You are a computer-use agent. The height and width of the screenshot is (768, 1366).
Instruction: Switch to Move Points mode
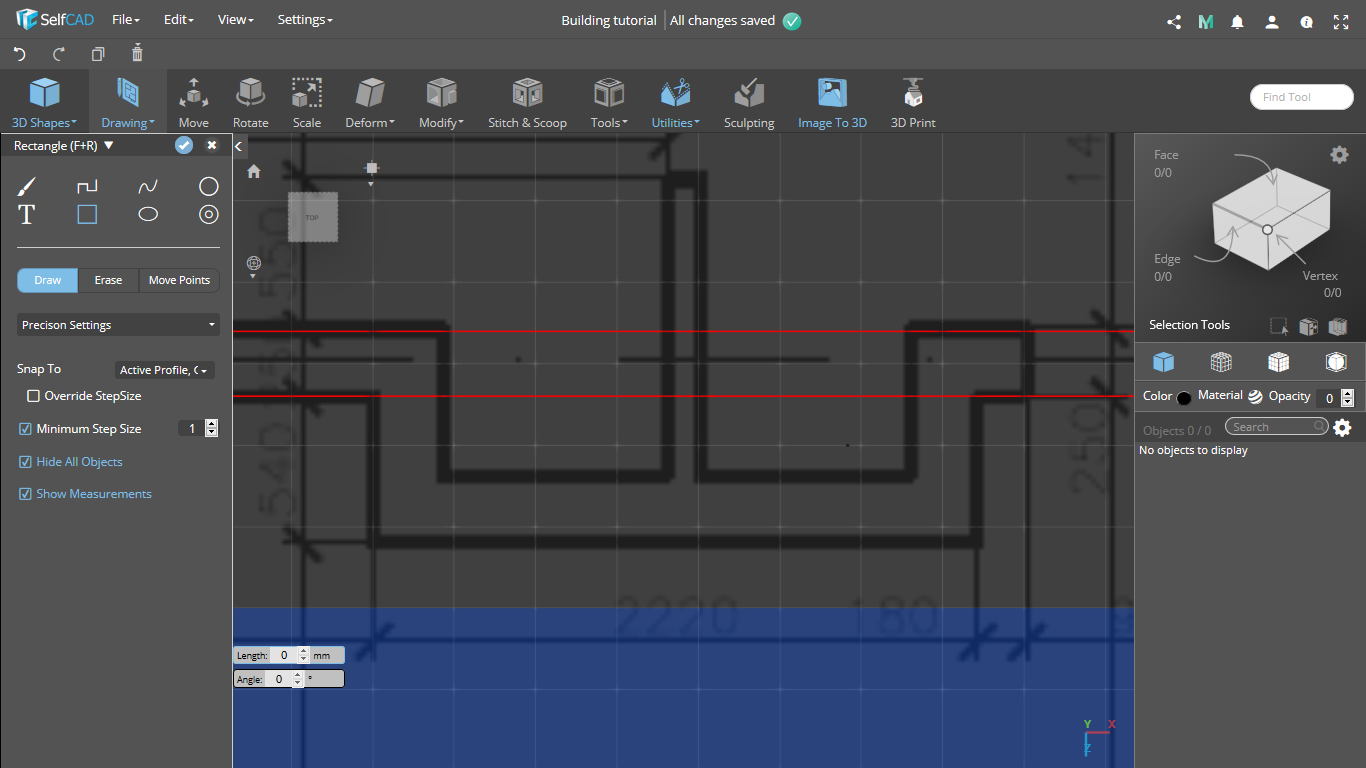pyautogui.click(x=179, y=280)
